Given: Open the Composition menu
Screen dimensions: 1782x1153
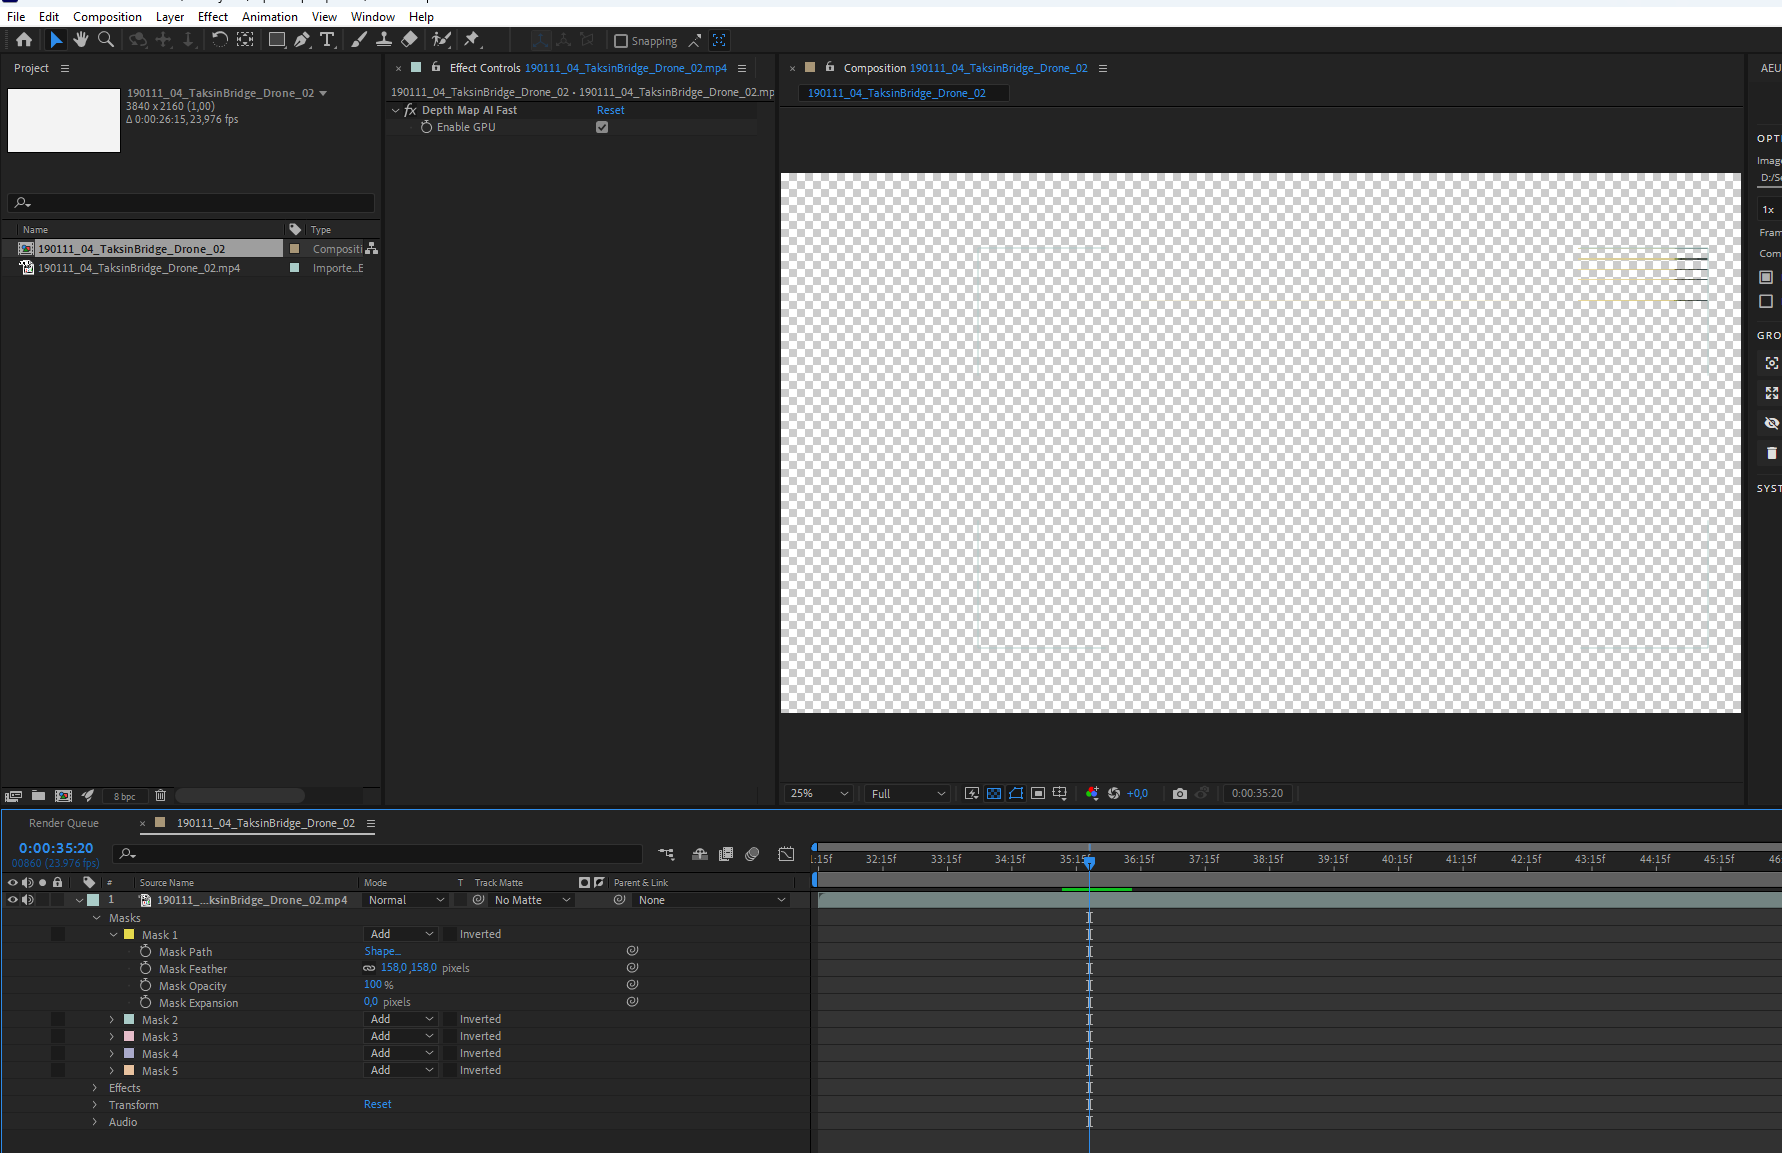Looking at the screenshot, I should tap(107, 16).
